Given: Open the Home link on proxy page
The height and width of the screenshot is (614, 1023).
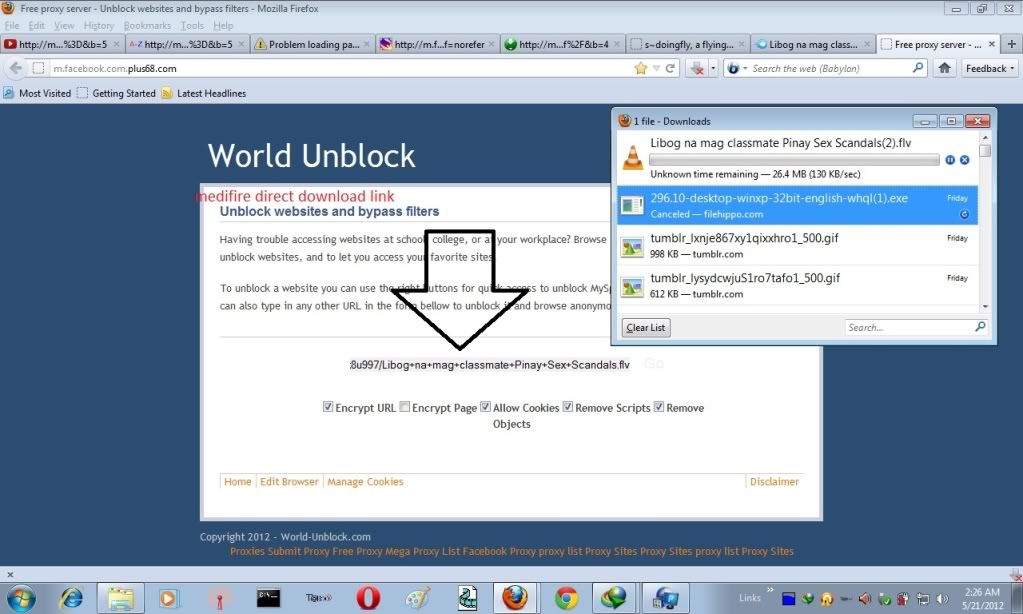Looking at the screenshot, I should 237,482.
